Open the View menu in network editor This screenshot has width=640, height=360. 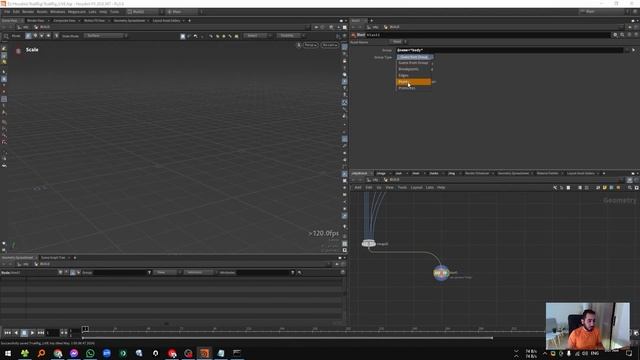pyautogui.click(x=389, y=187)
